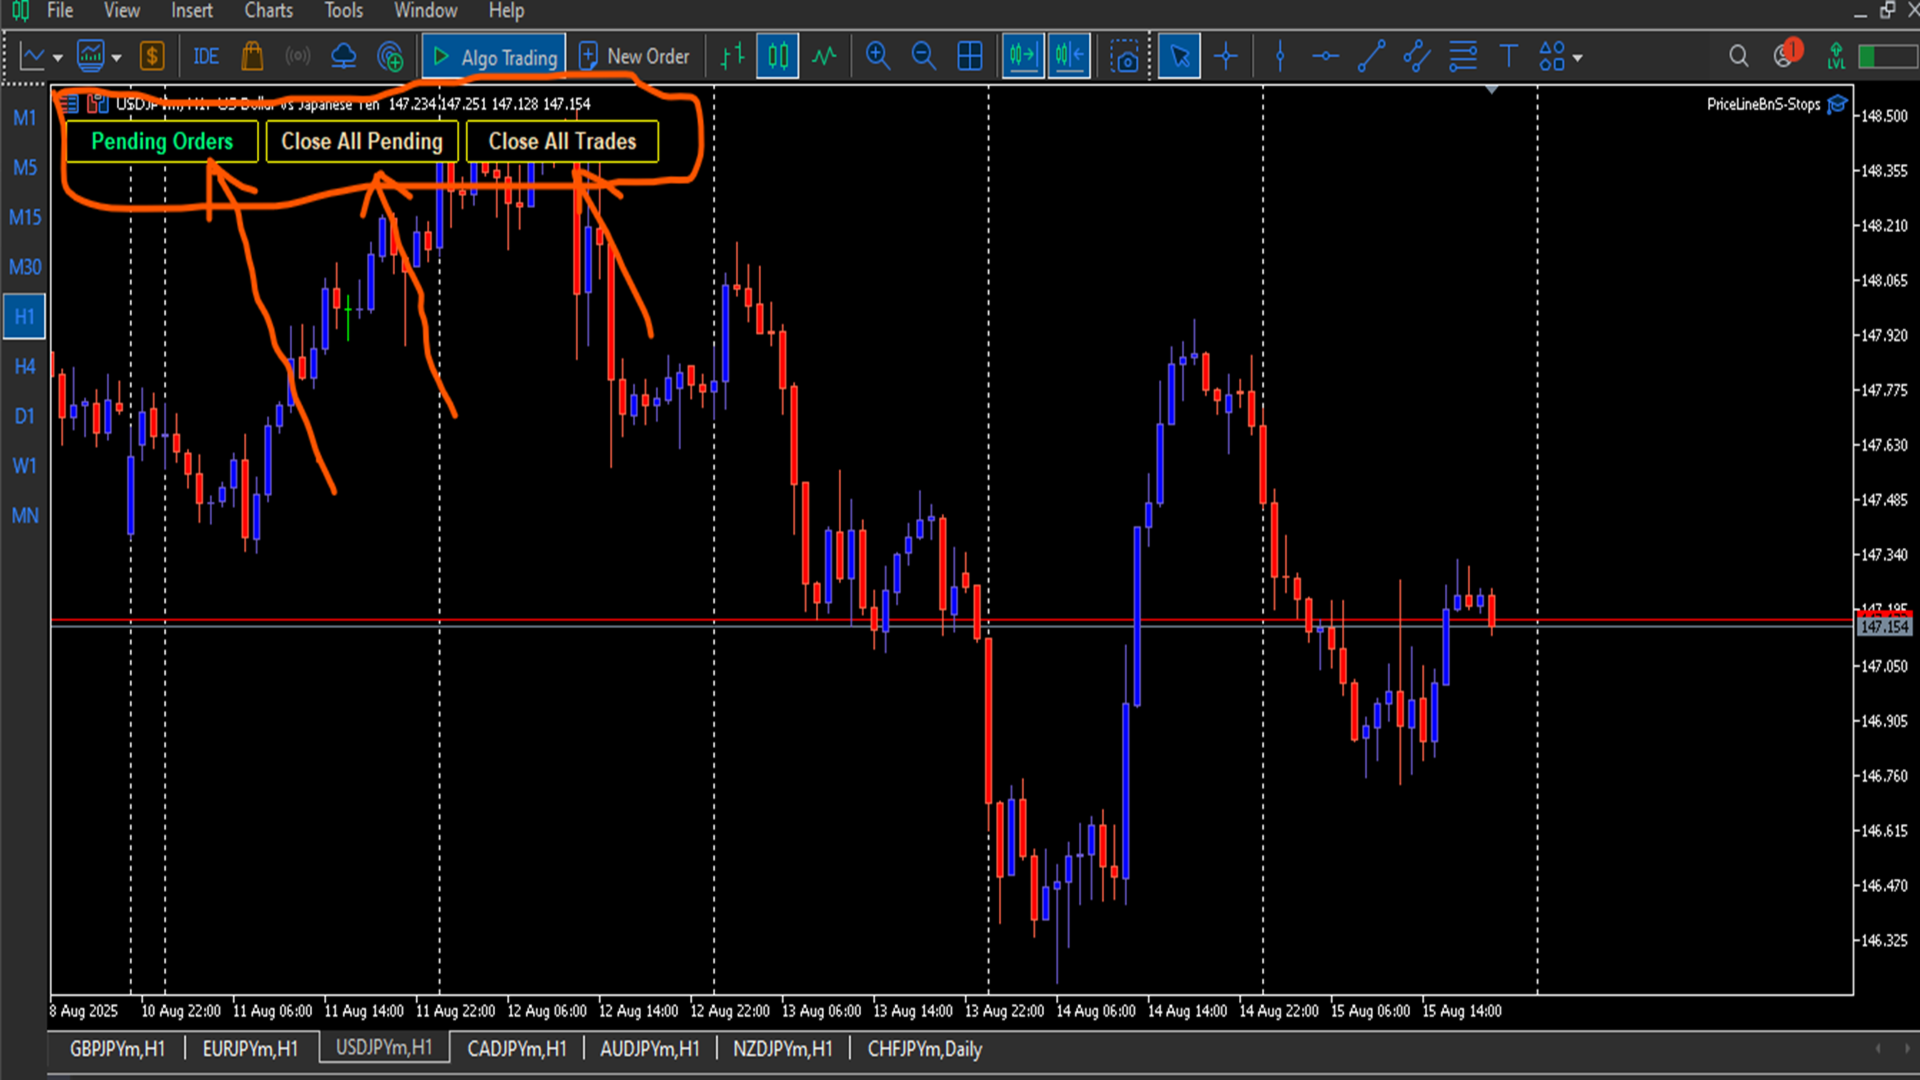Open the Insert menu
Screen dimensions: 1920x1080
(192, 11)
